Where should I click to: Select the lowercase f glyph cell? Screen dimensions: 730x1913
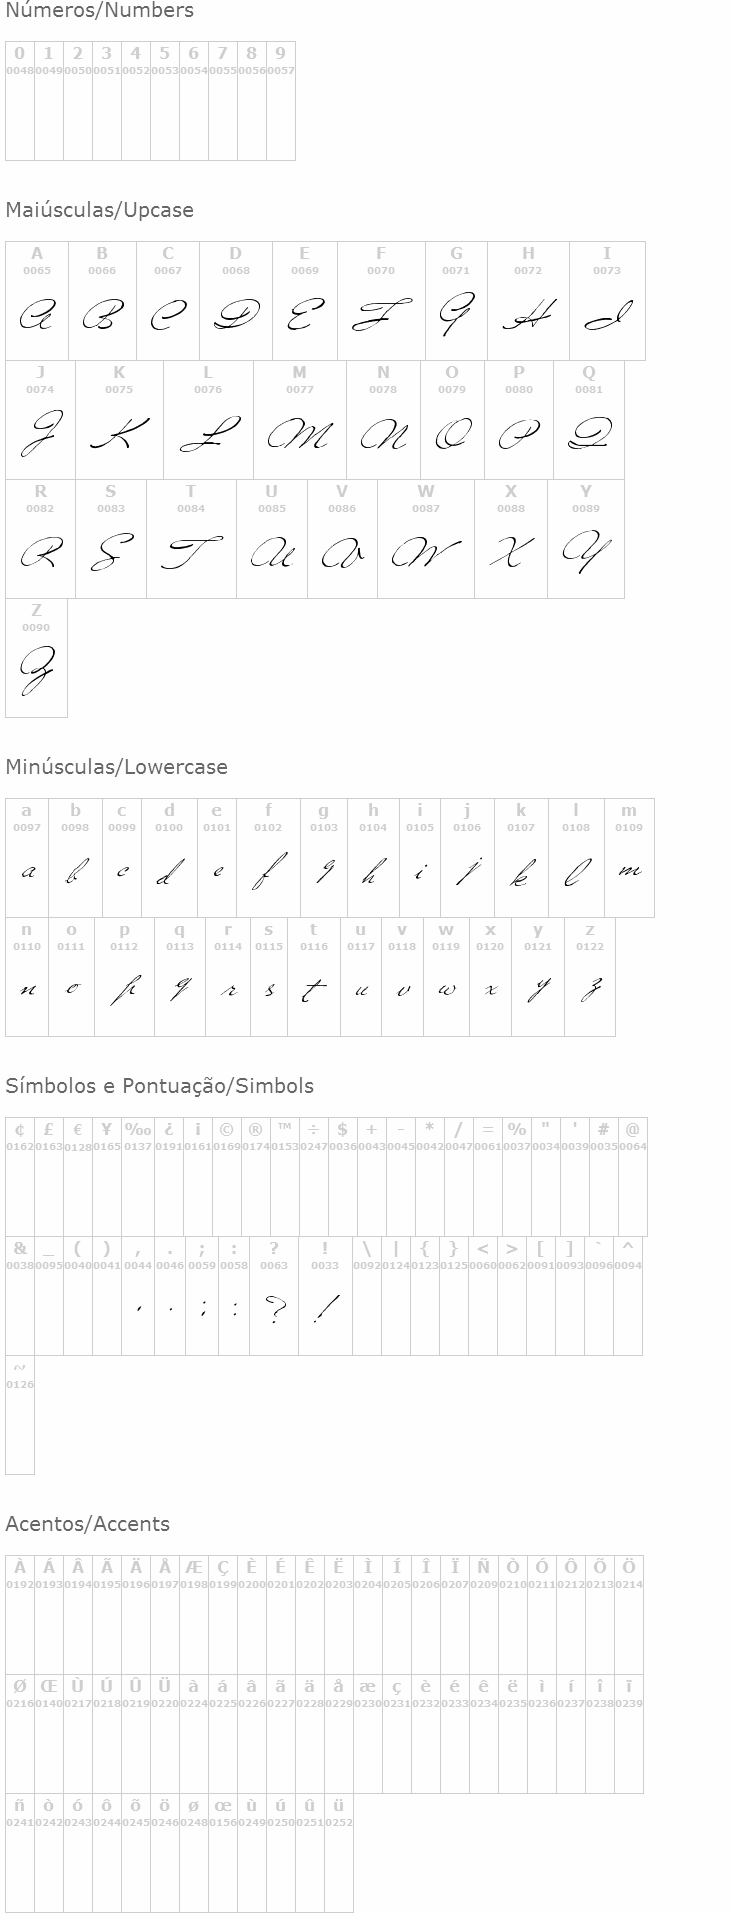click(x=269, y=858)
